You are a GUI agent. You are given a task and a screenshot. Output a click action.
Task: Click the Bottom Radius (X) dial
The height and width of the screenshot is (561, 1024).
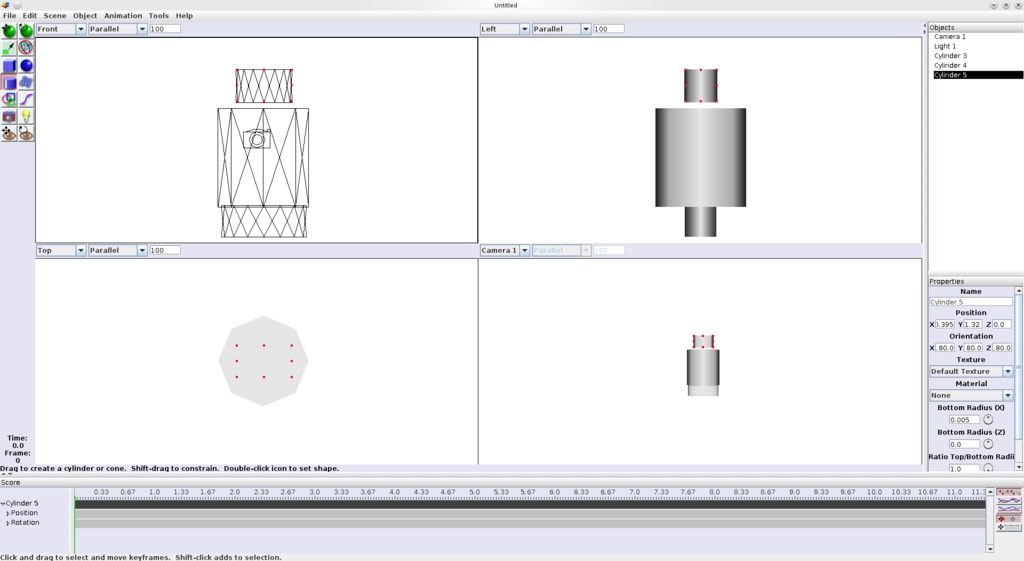pos(988,420)
